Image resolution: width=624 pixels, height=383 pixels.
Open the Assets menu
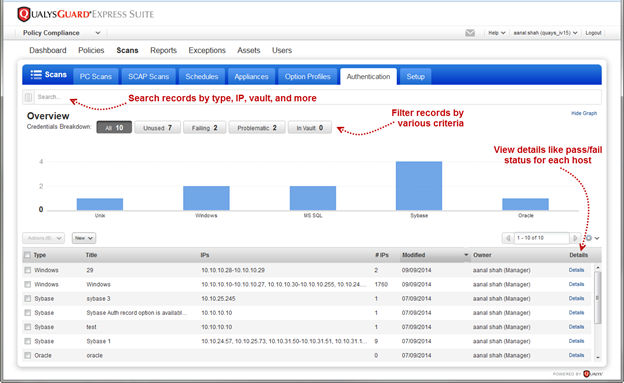click(249, 51)
